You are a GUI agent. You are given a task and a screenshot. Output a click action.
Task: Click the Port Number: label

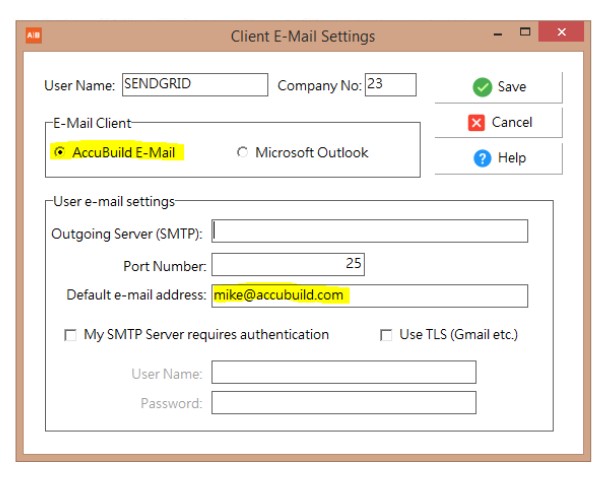[165, 266]
